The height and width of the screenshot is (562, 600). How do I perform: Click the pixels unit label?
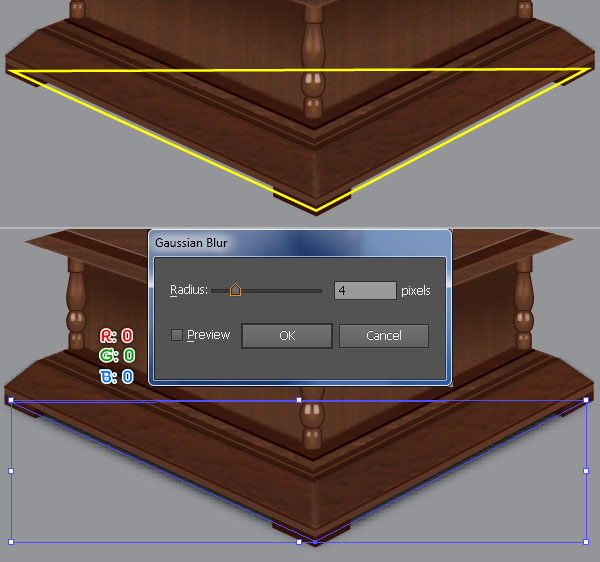click(x=416, y=291)
